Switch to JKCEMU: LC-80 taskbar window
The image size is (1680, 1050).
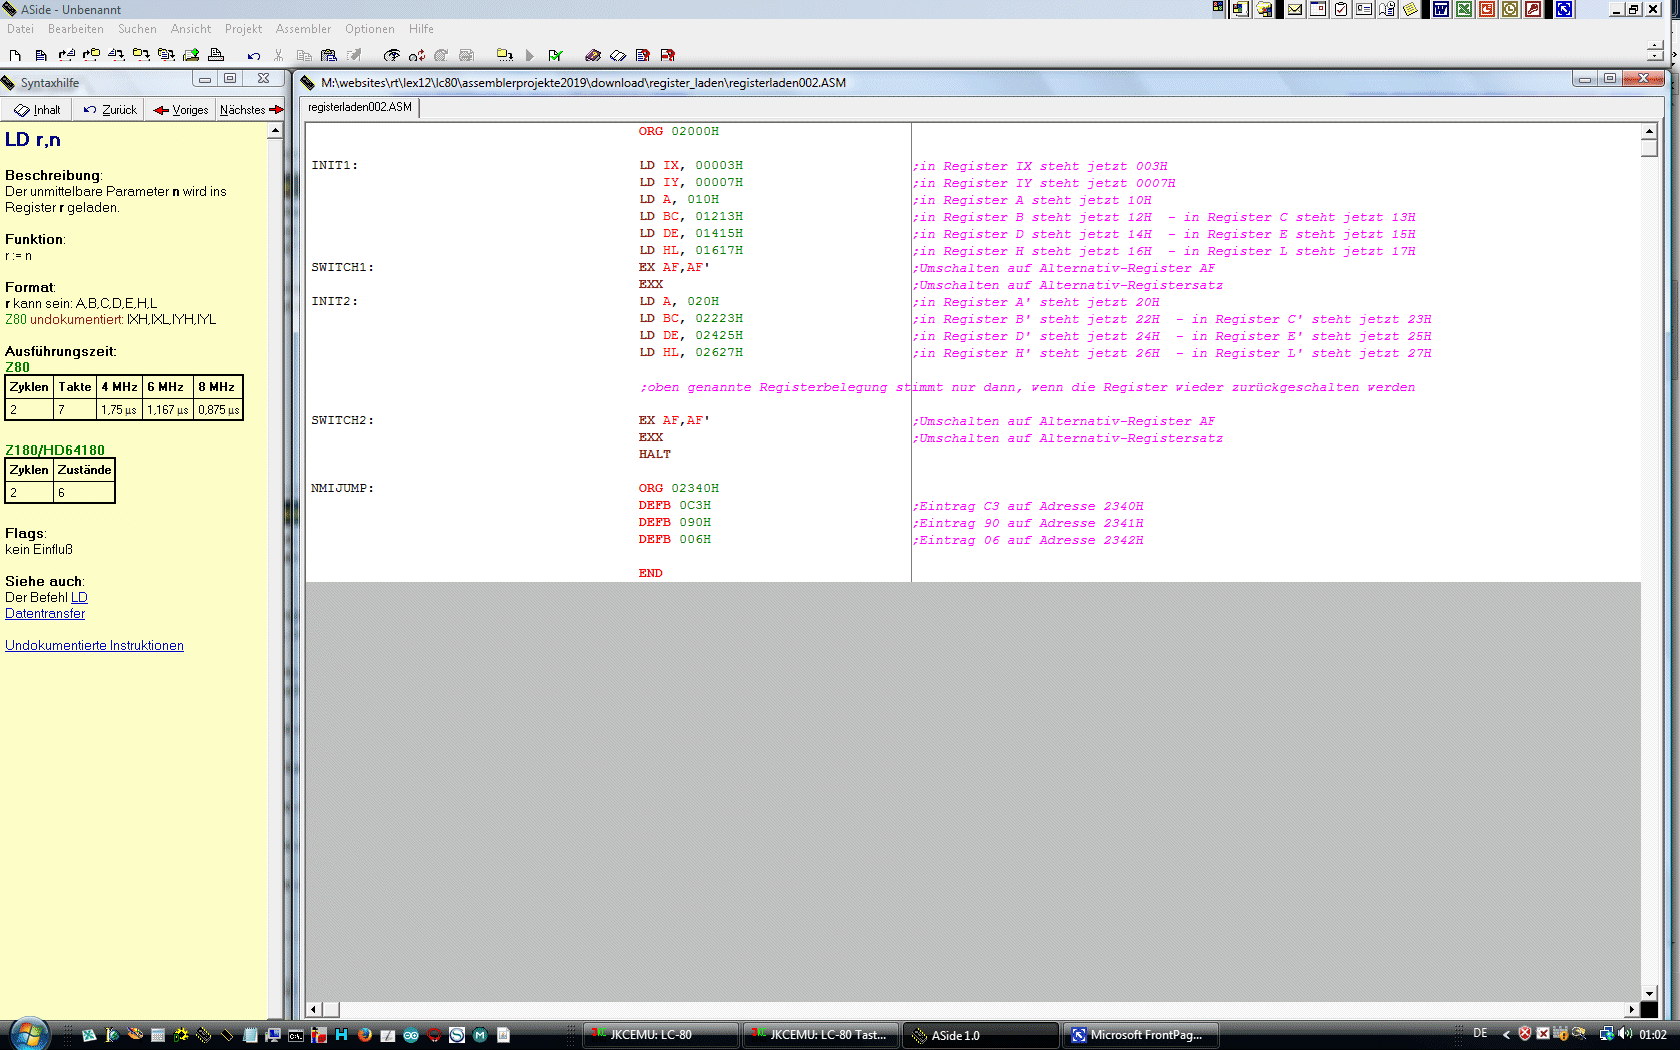(x=661, y=1035)
